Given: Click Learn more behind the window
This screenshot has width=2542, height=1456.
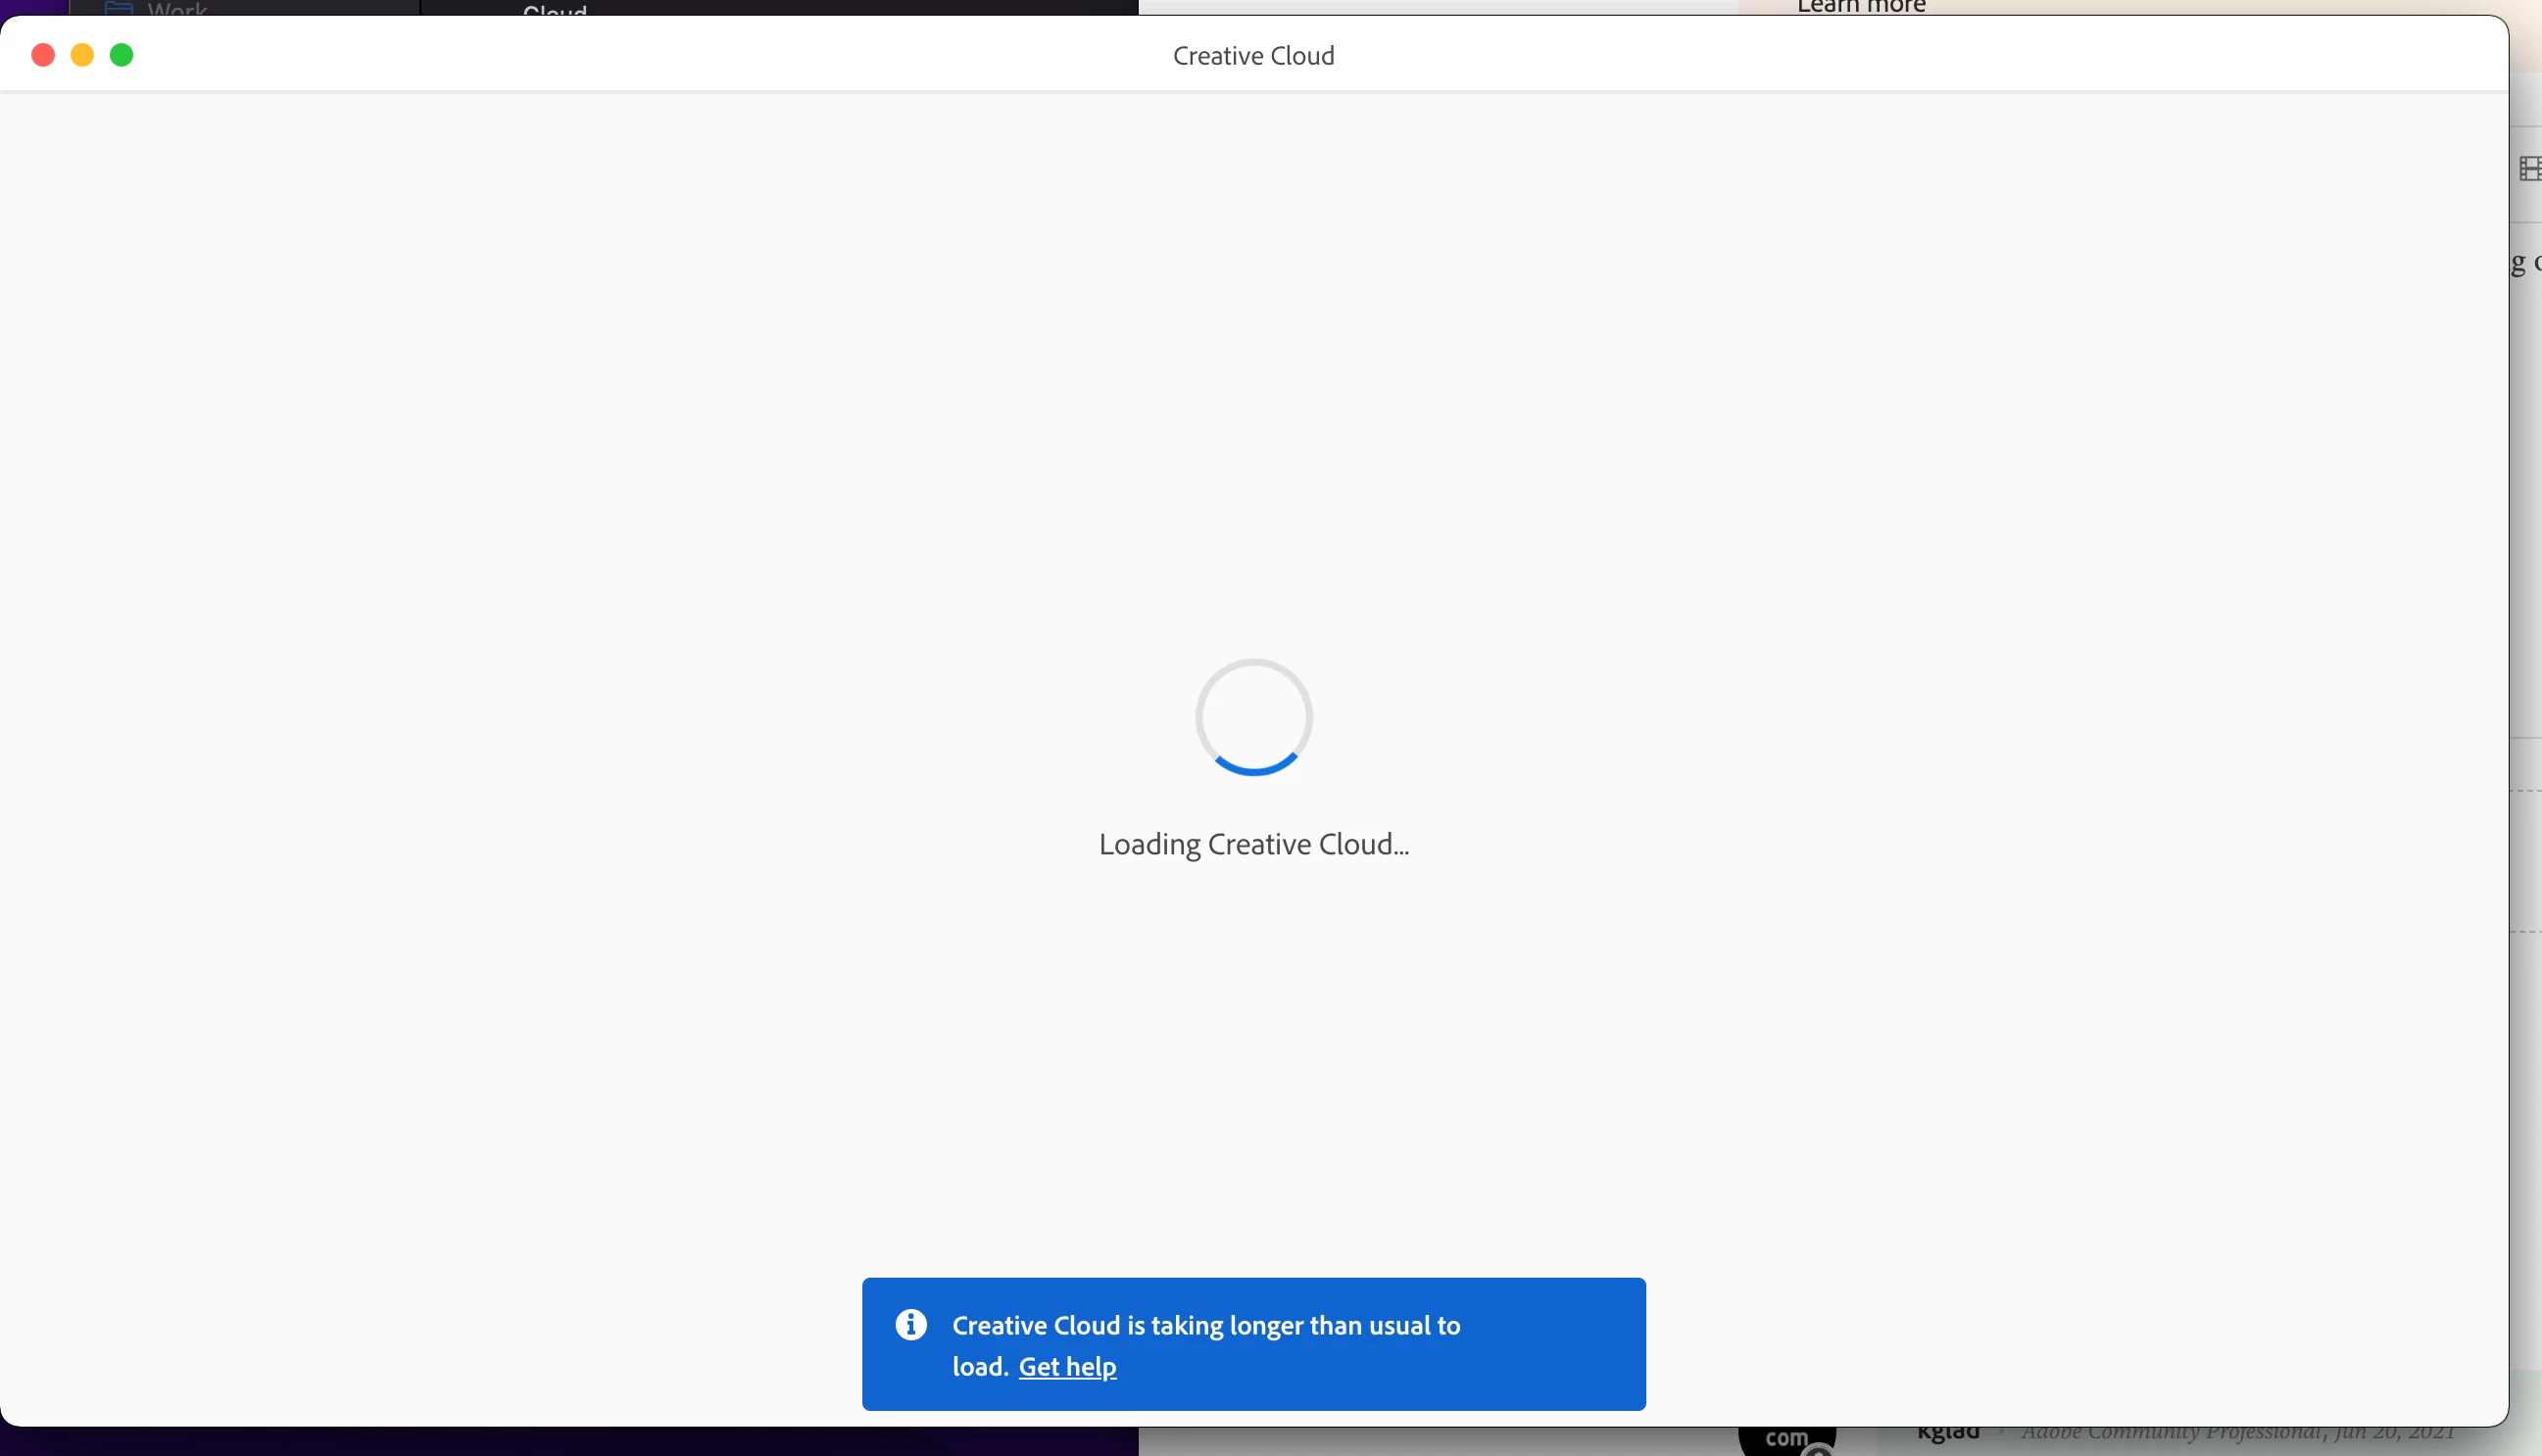Looking at the screenshot, I should (x=1860, y=7).
